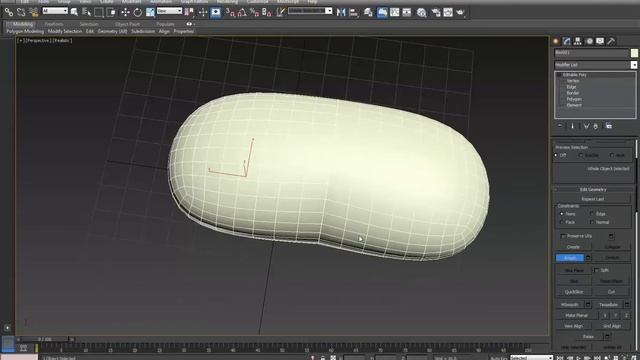Toggle the Spinner Snap icon
The height and width of the screenshot is (360, 640).
pyautogui.click(x=267, y=13)
